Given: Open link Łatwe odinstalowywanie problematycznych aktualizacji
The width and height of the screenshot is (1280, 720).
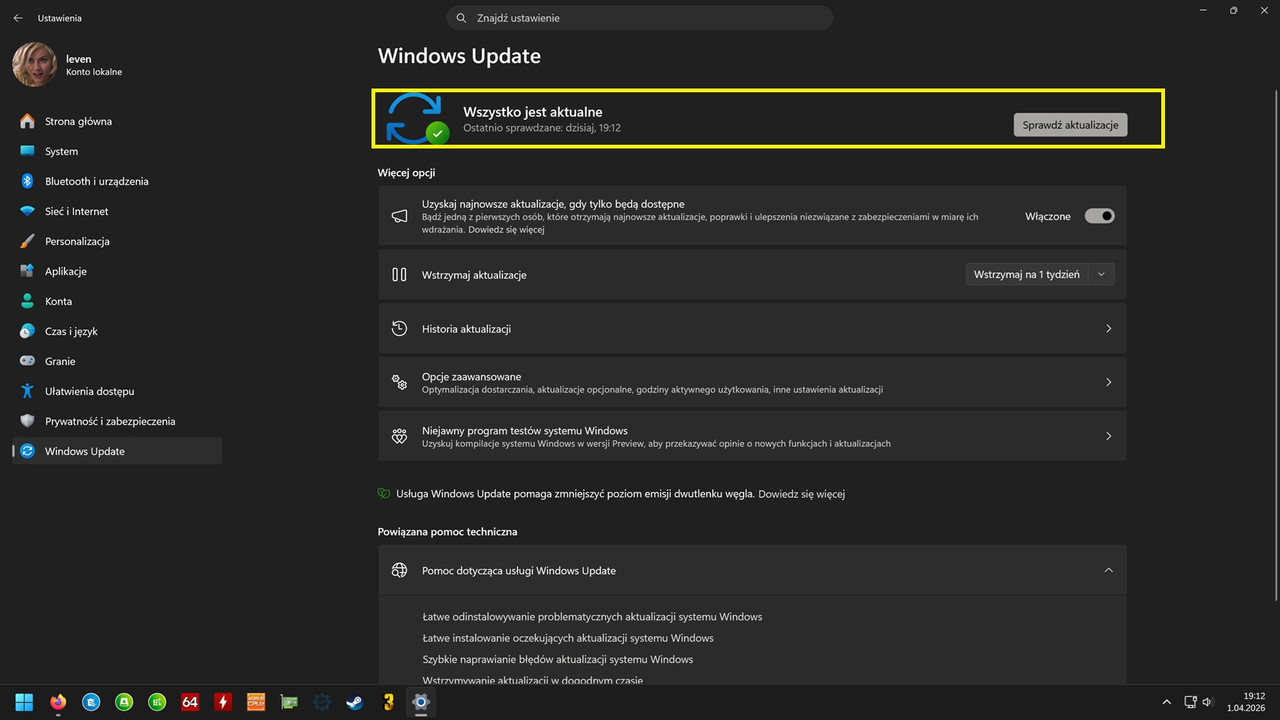Looking at the screenshot, I should click(592, 617).
